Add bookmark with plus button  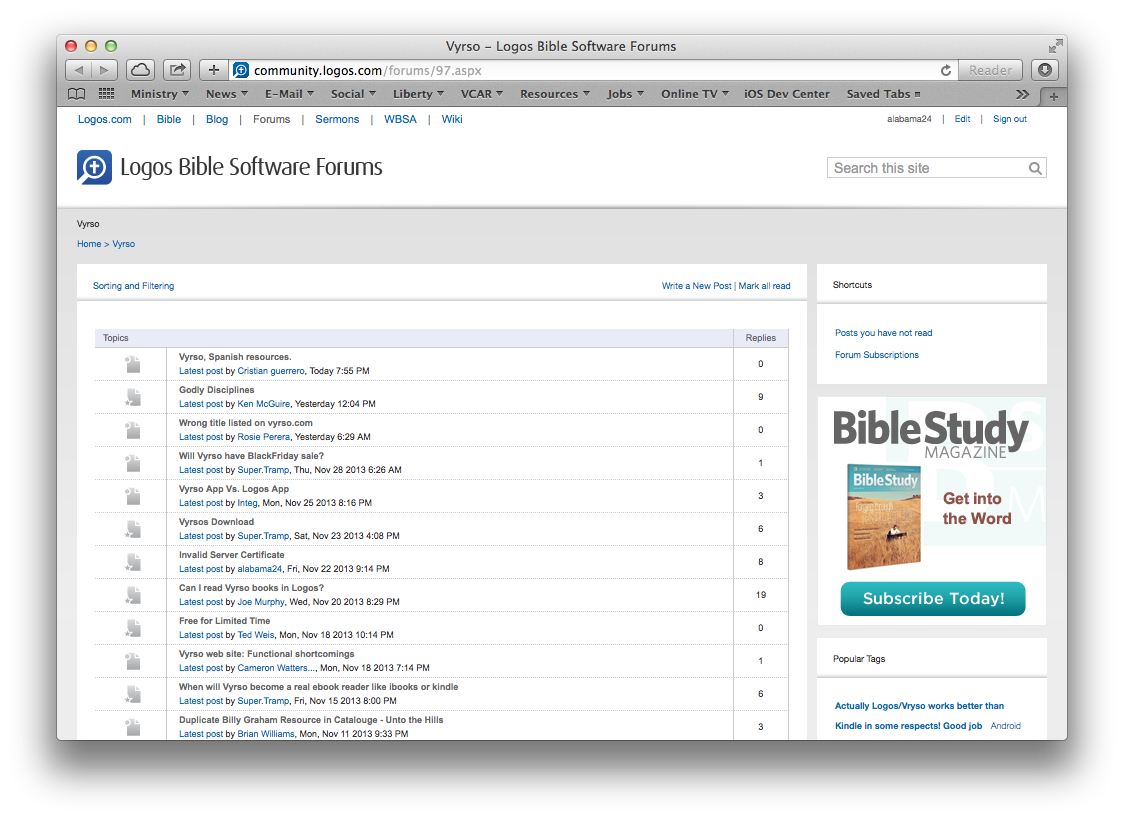(214, 70)
